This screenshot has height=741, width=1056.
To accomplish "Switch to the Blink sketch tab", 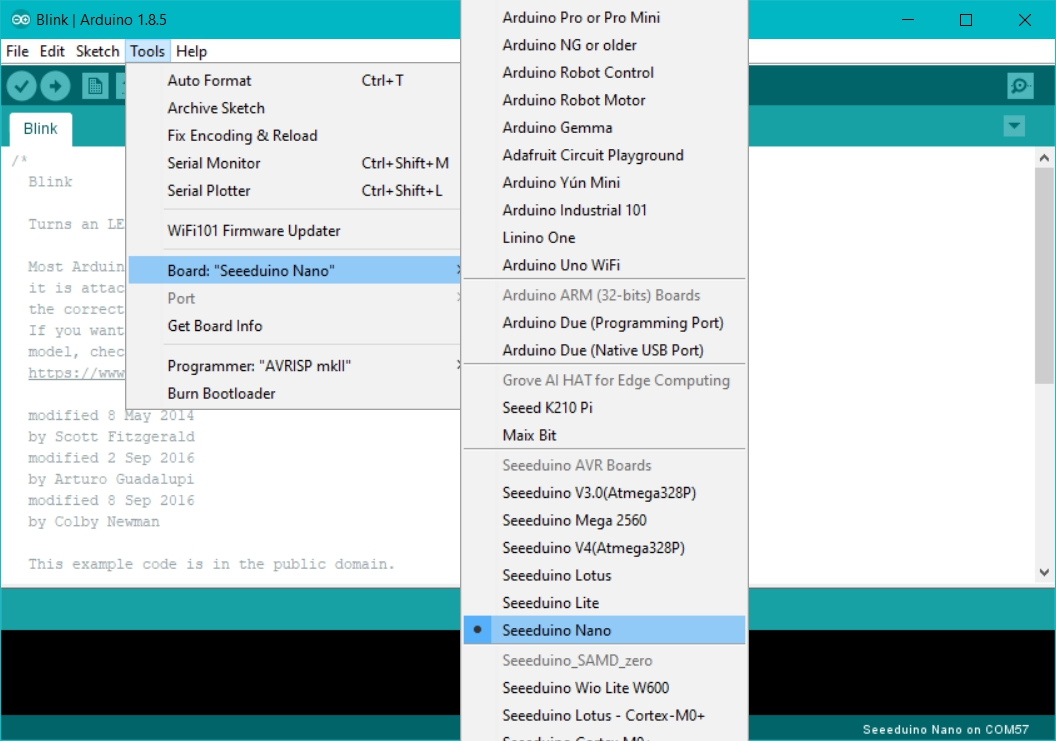I will (41, 128).
